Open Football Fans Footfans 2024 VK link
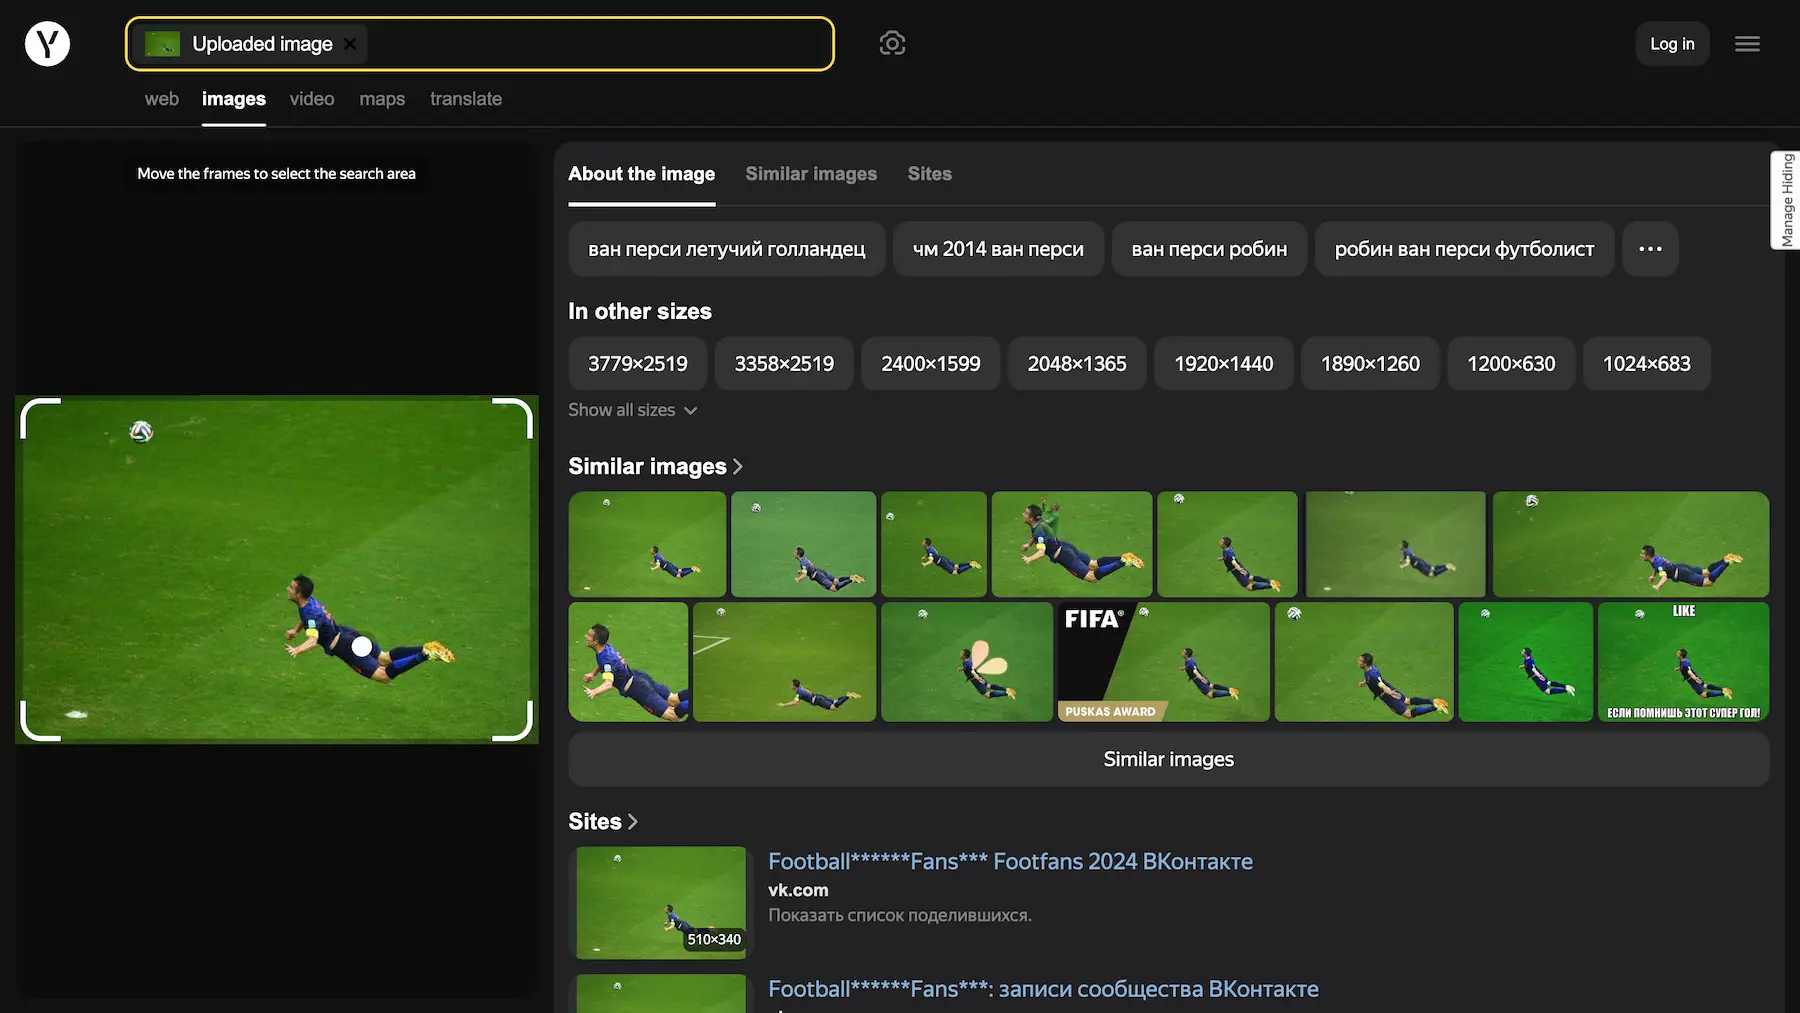Viewport: 1800px width, 1013px height. (1010, 861)
